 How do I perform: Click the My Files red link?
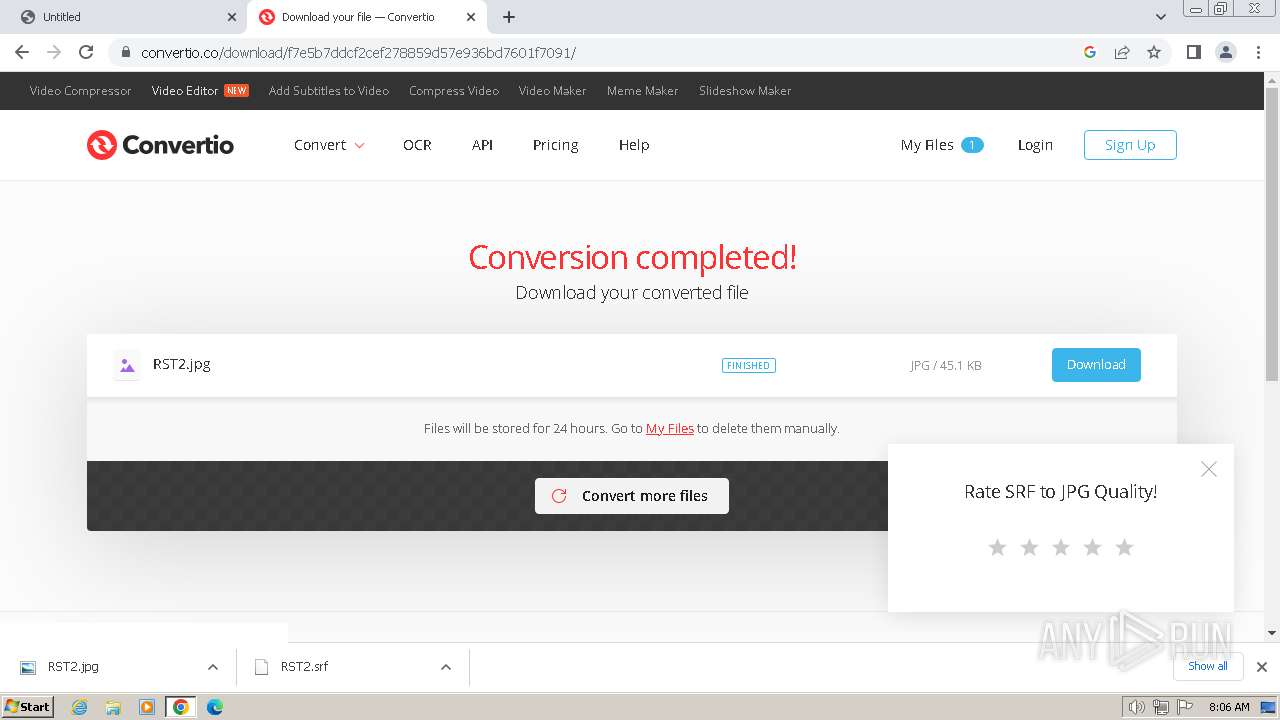click(x=670, y=428)
